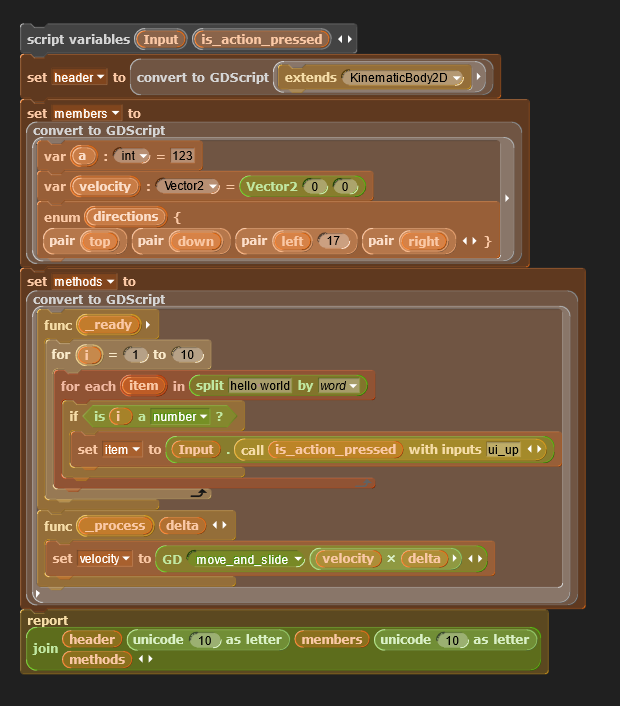Click velocity in multiplication block
This screenshot has width=620, height=706.
click(x=348, y=559)
